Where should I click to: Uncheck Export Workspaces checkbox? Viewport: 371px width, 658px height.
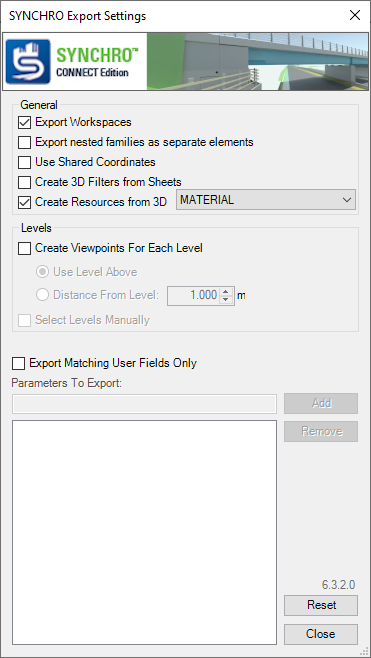click(24, 123)
